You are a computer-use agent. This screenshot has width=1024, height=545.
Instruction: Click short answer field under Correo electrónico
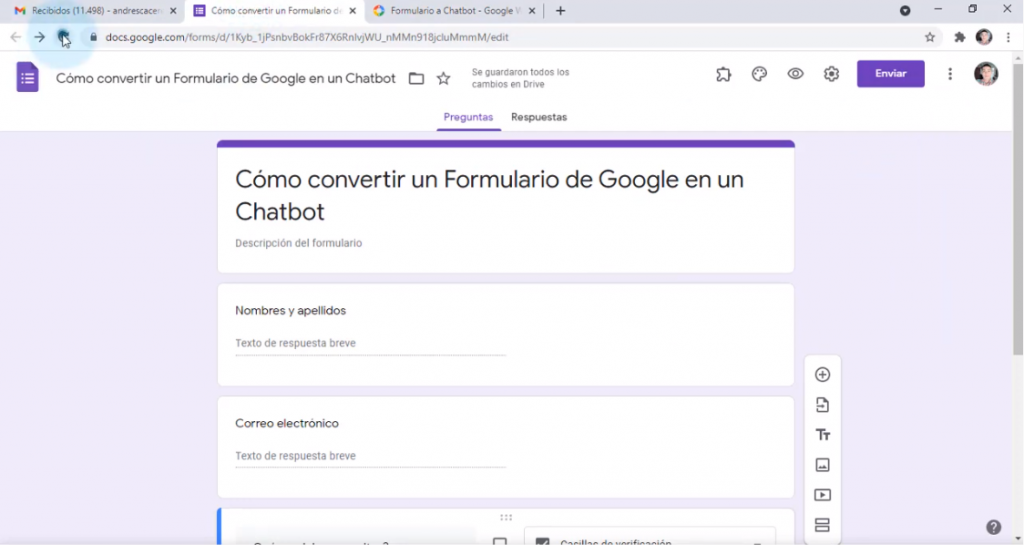(x=370, y=456)
